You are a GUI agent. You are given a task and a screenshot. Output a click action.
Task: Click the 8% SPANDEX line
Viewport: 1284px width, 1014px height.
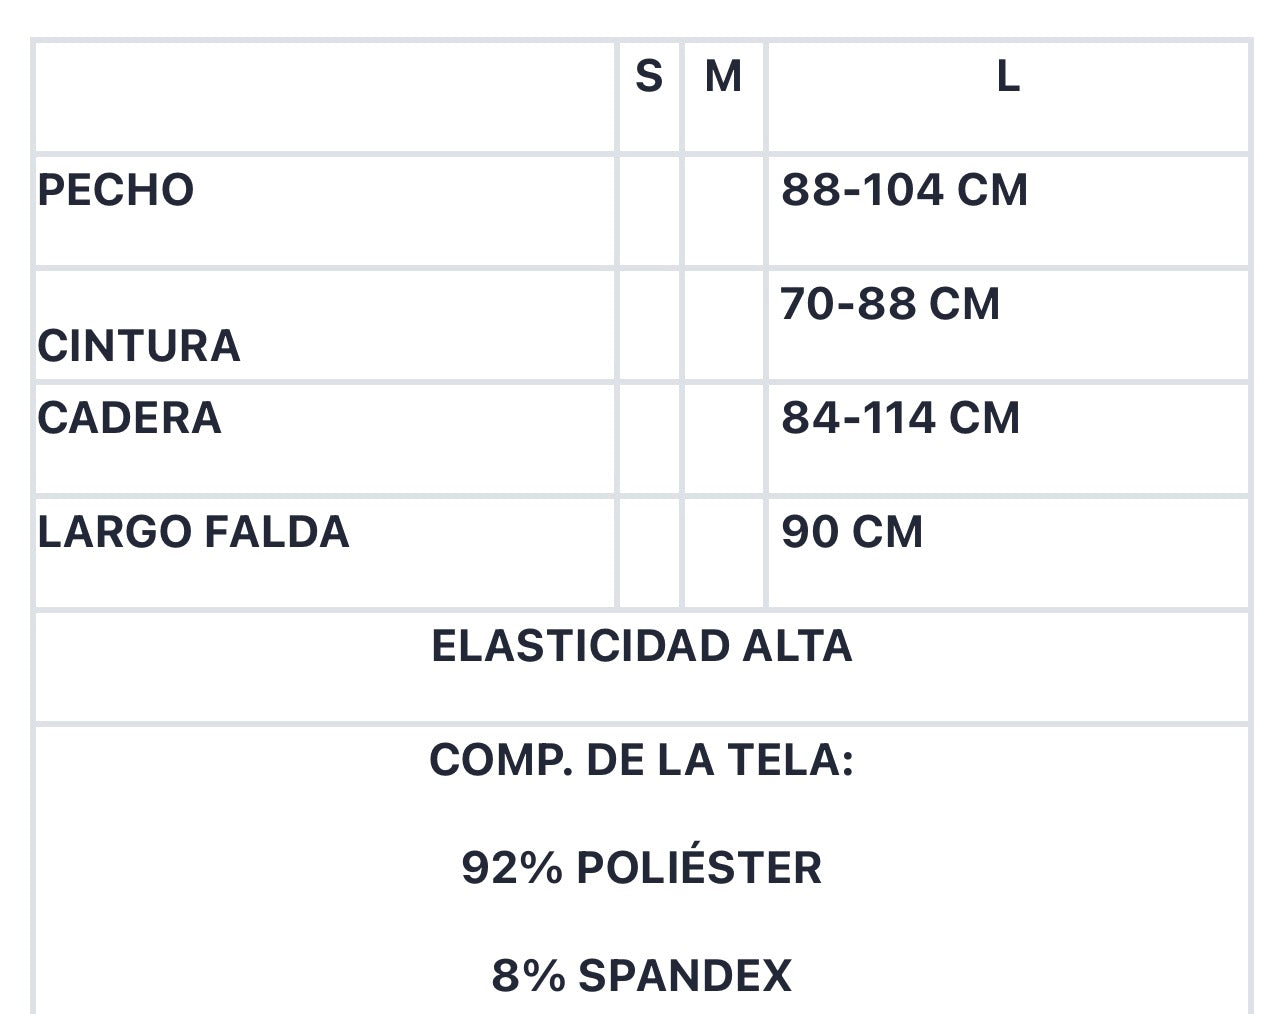pyautogui.click(x=642, y=975)
